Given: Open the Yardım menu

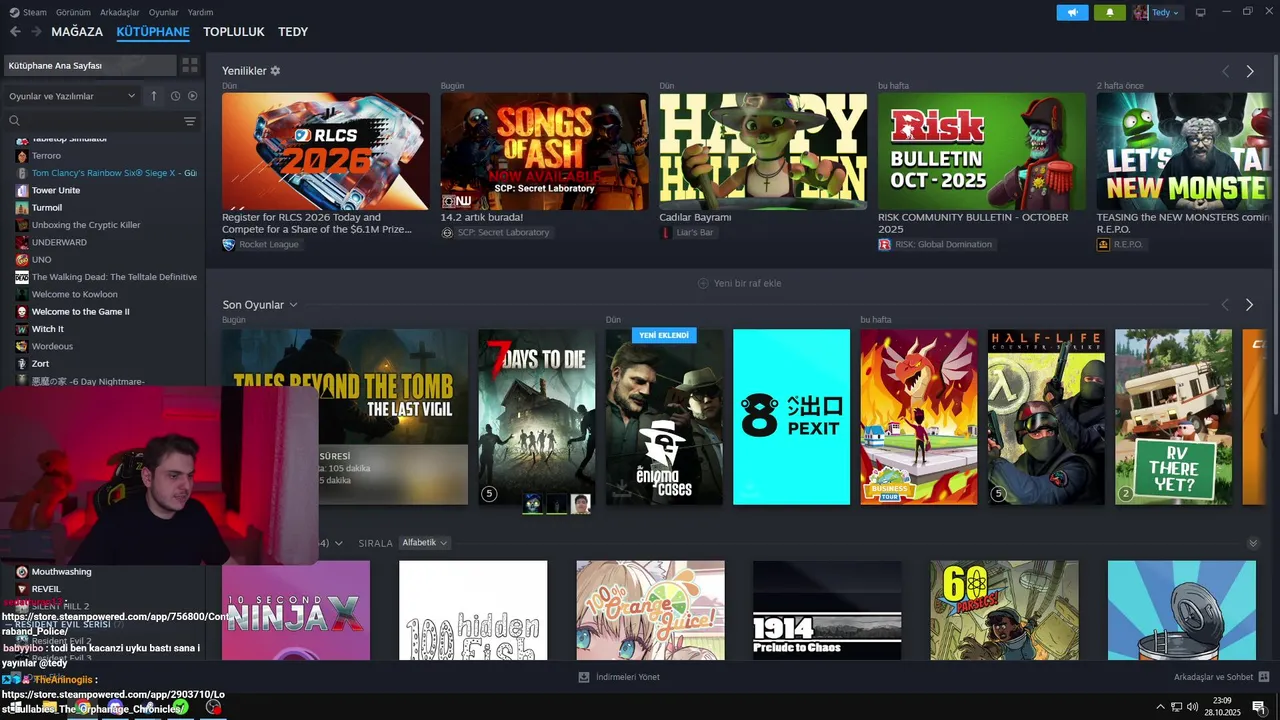Looking at the screenshot, I should 201,12.
